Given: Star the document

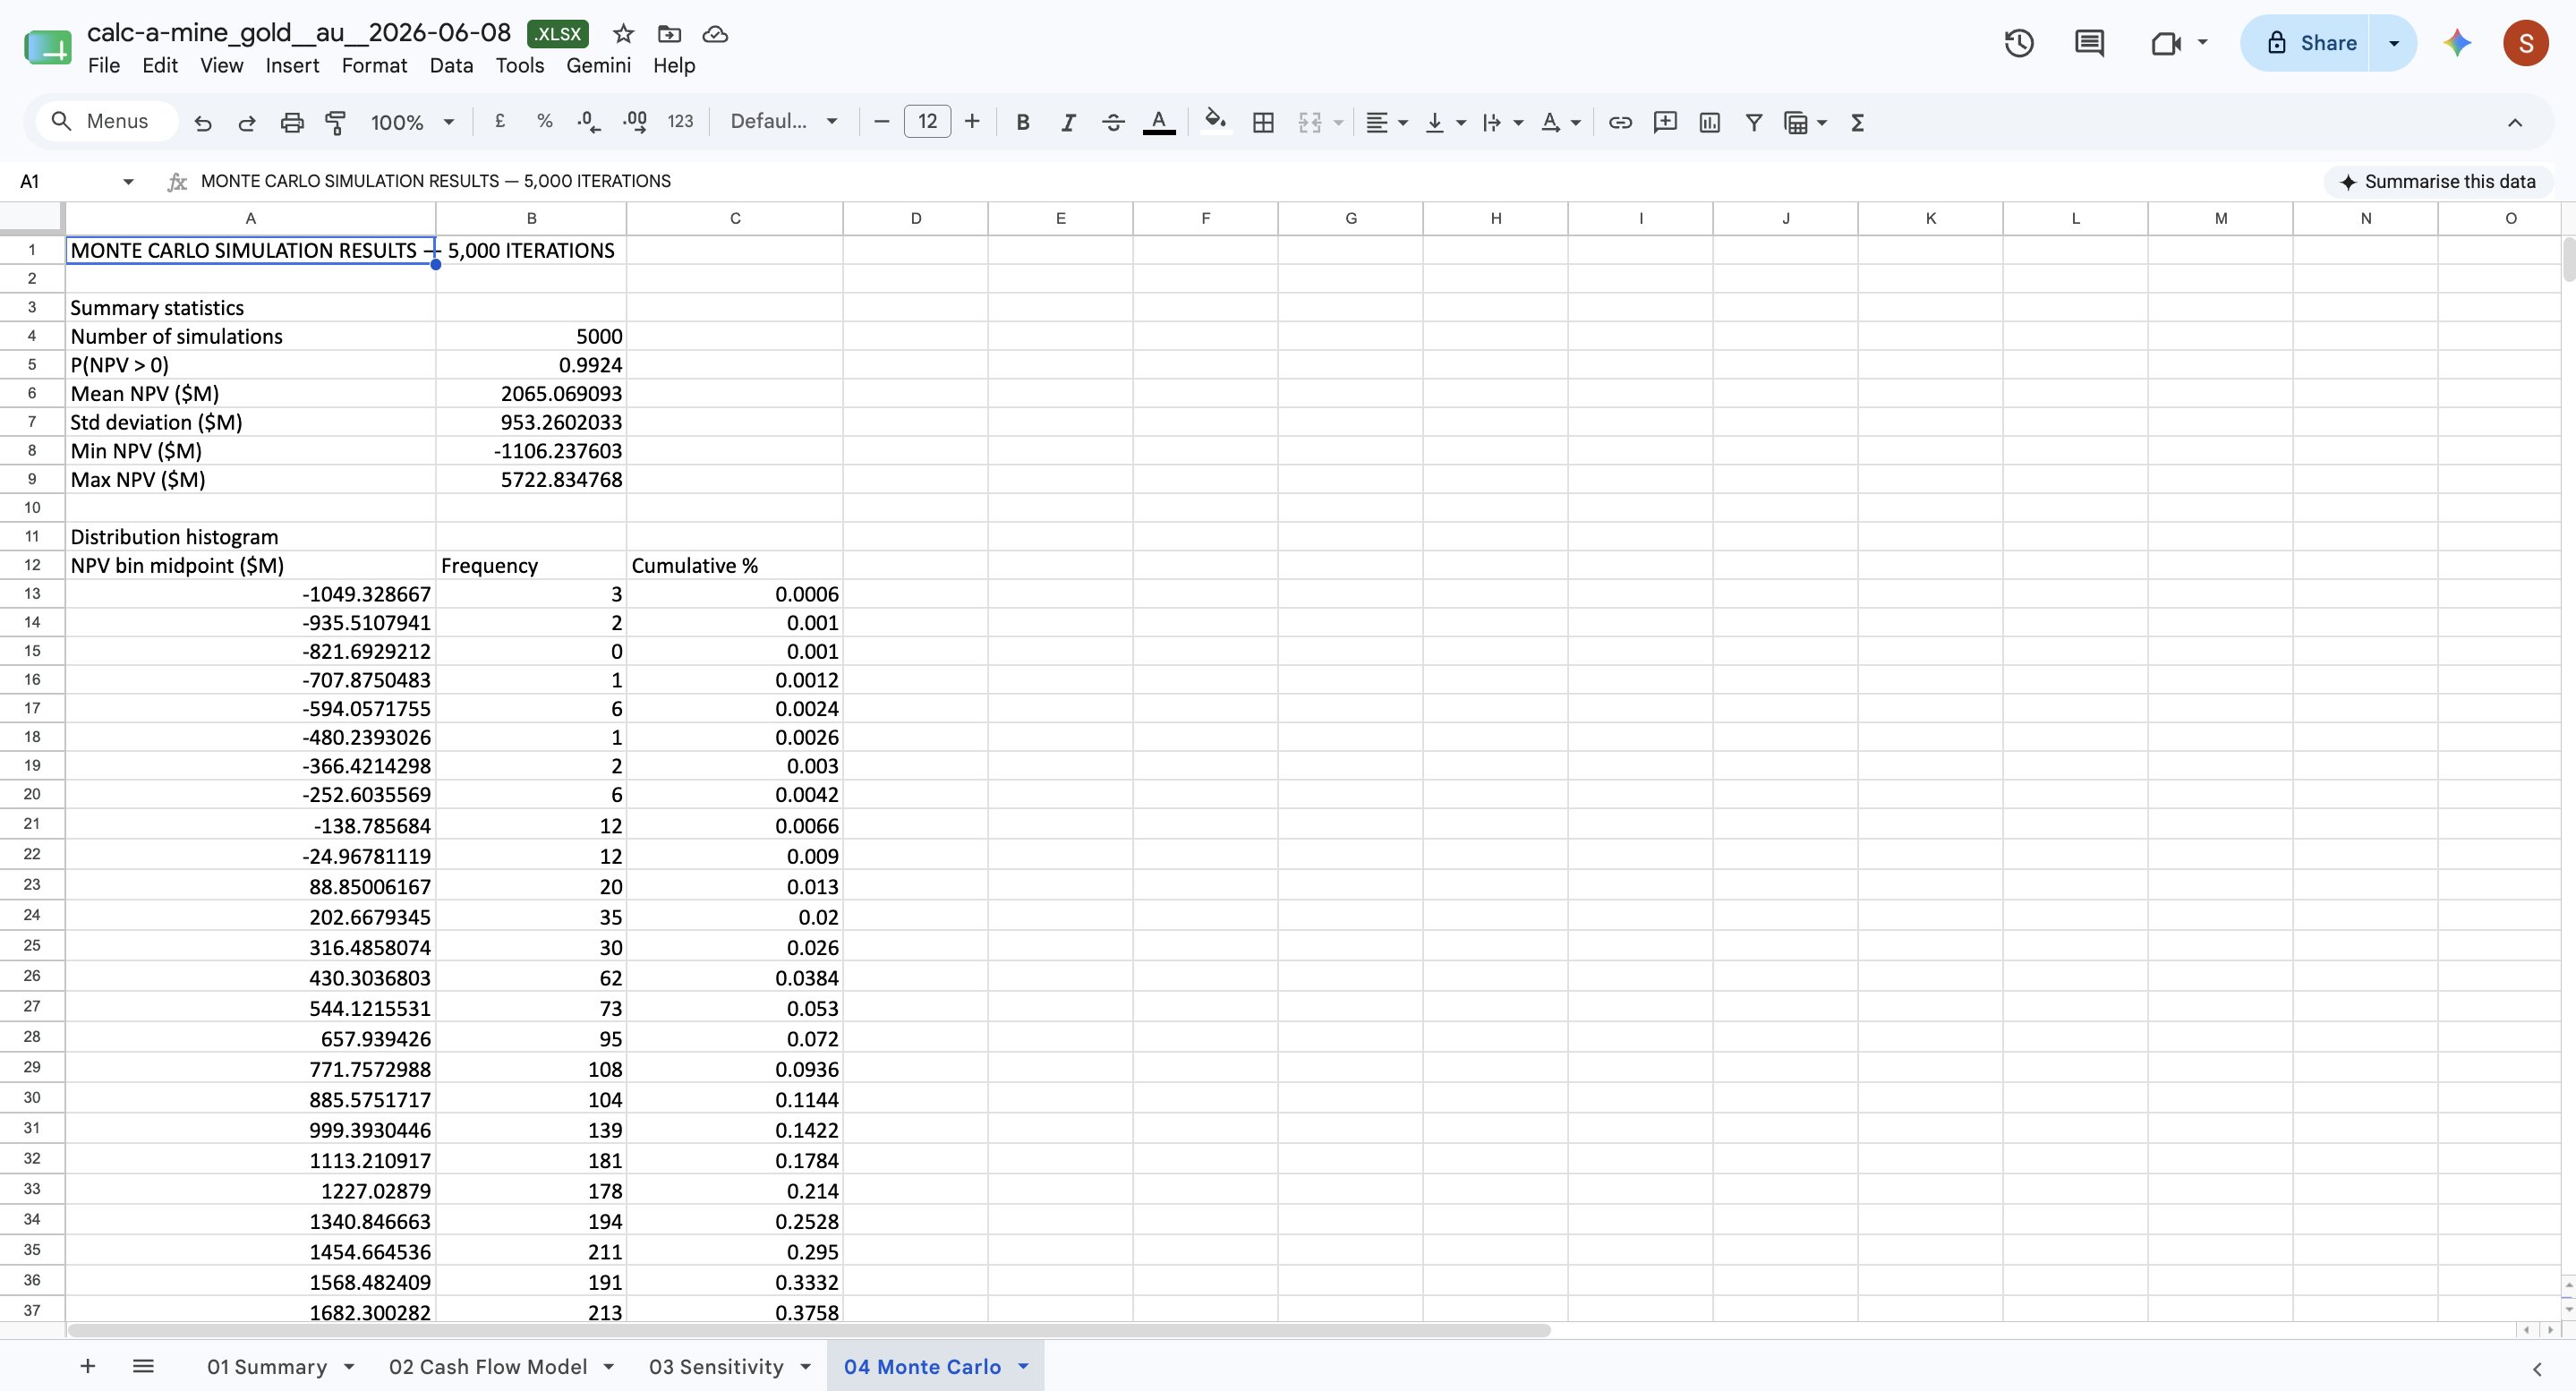Looking at the screenshot, I should coord(623,34).
